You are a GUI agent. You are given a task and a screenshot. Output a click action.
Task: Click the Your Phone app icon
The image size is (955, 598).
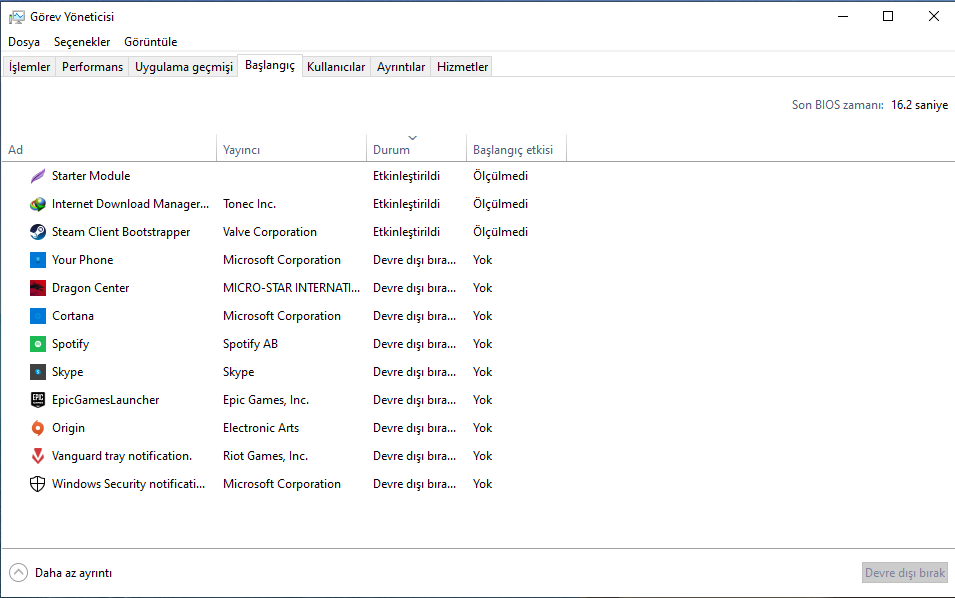click(x=38, y=260)
